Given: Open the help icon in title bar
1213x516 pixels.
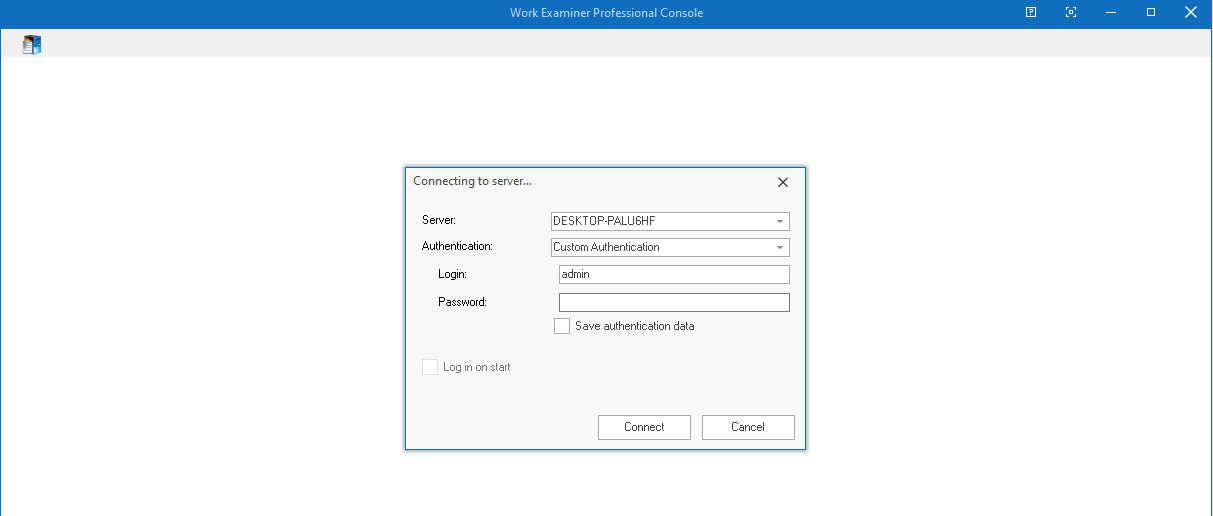Looking at the screenshot, I should [x=1031, y=13].
